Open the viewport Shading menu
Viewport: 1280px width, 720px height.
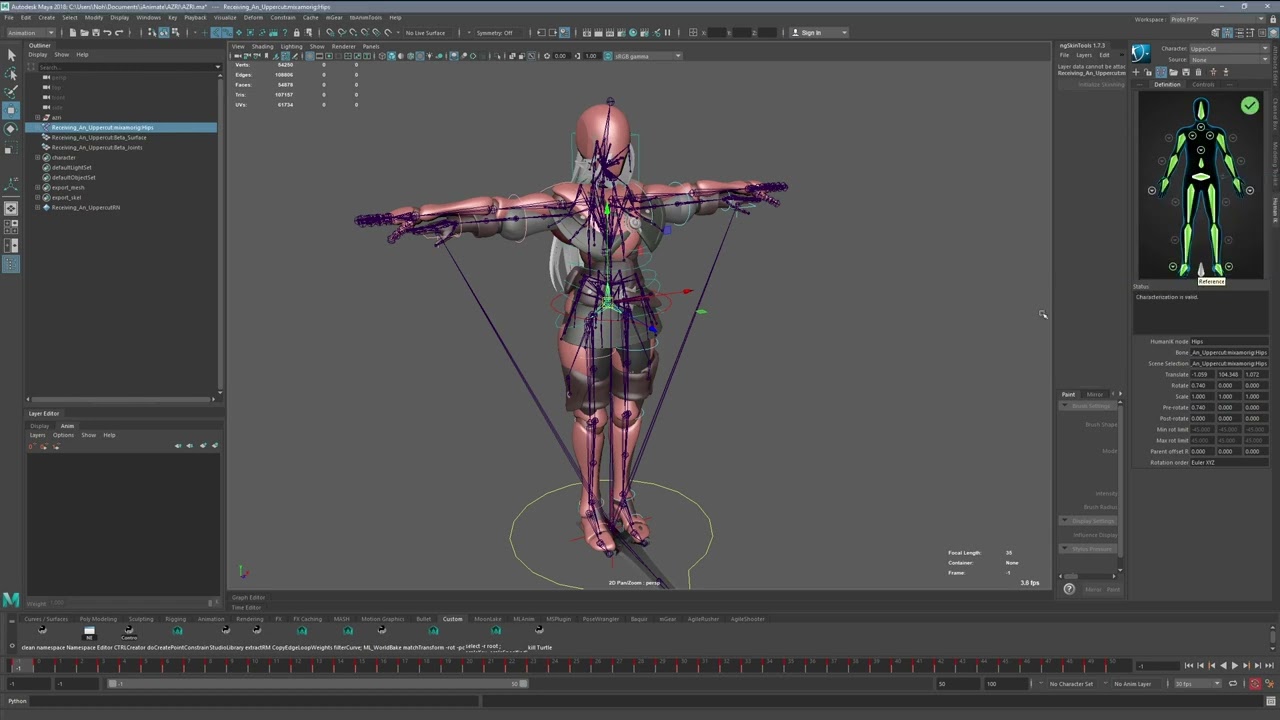(x=262, y=46)
